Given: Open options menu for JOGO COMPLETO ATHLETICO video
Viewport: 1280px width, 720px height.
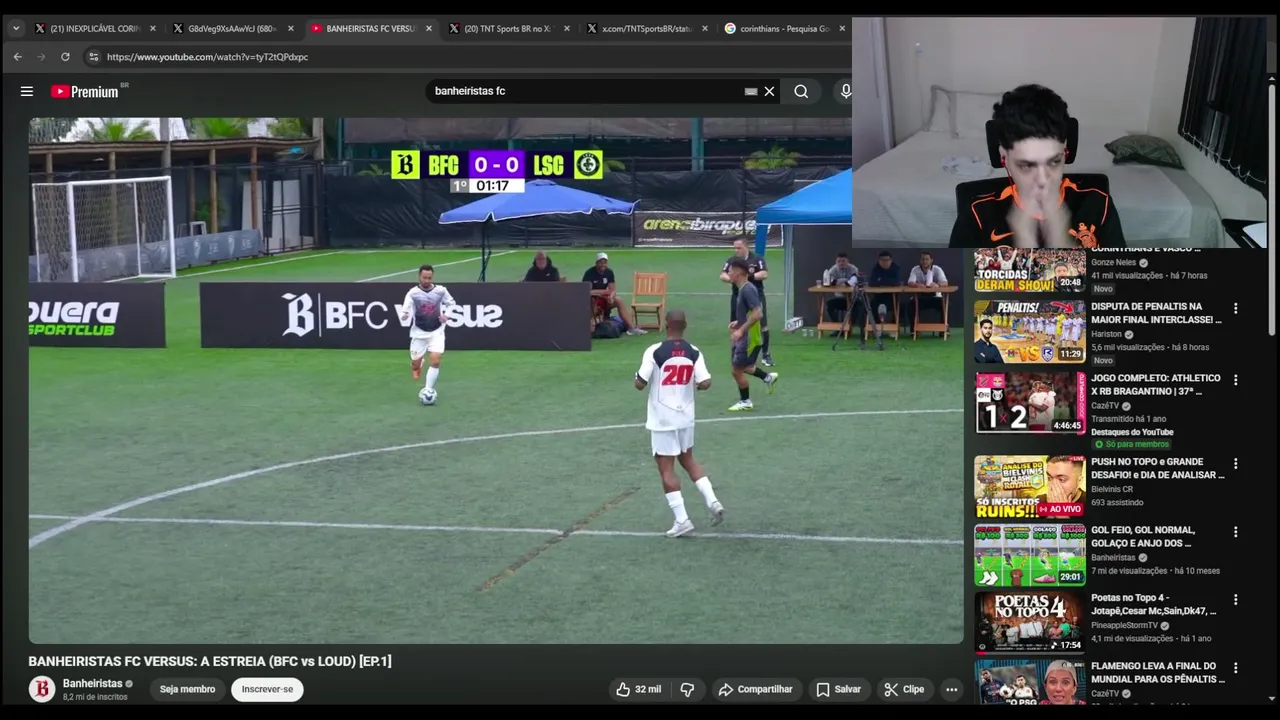Looking at the screenshot, I should tap(1235, 380).
